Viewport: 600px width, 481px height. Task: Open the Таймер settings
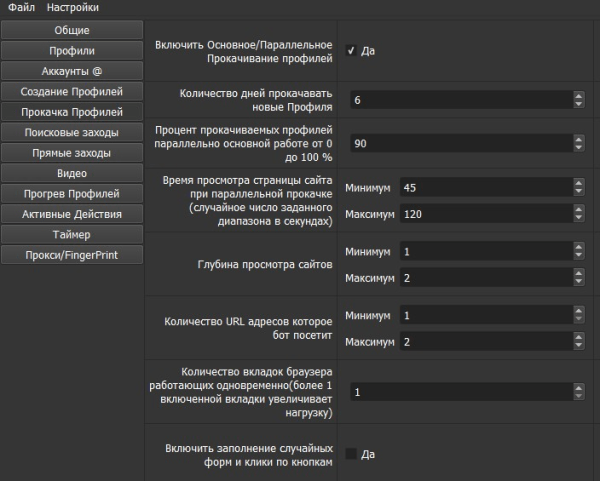click(x=72, y=234)
